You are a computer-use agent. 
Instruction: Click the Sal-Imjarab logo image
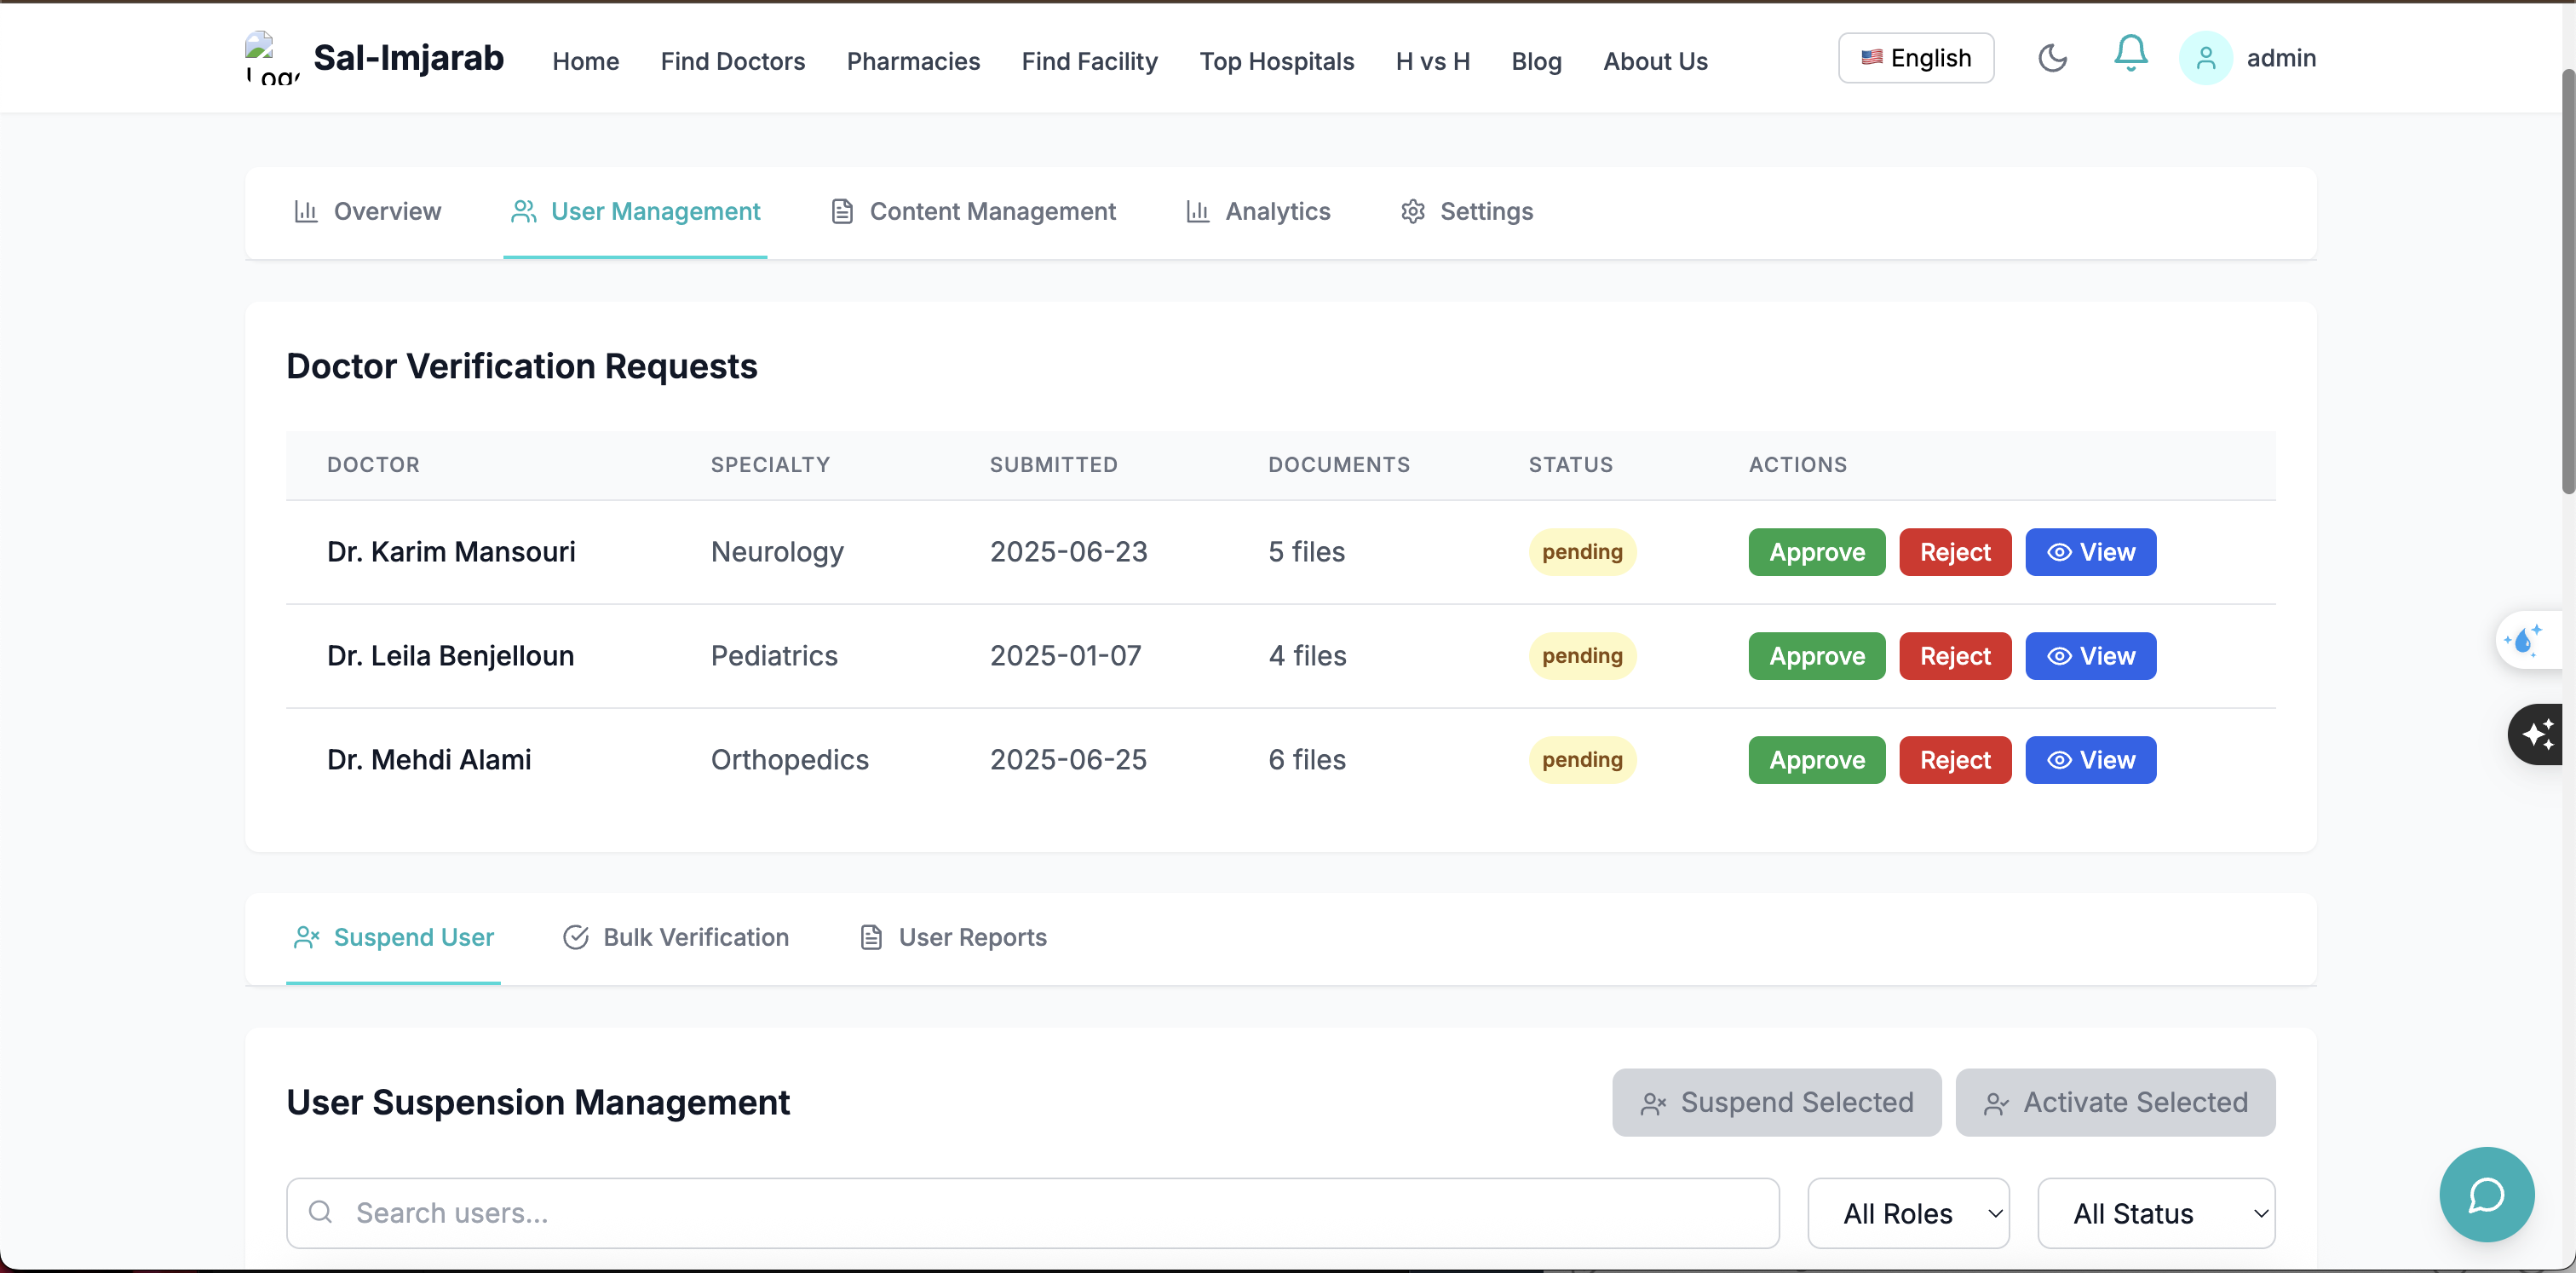click(271, 58)
